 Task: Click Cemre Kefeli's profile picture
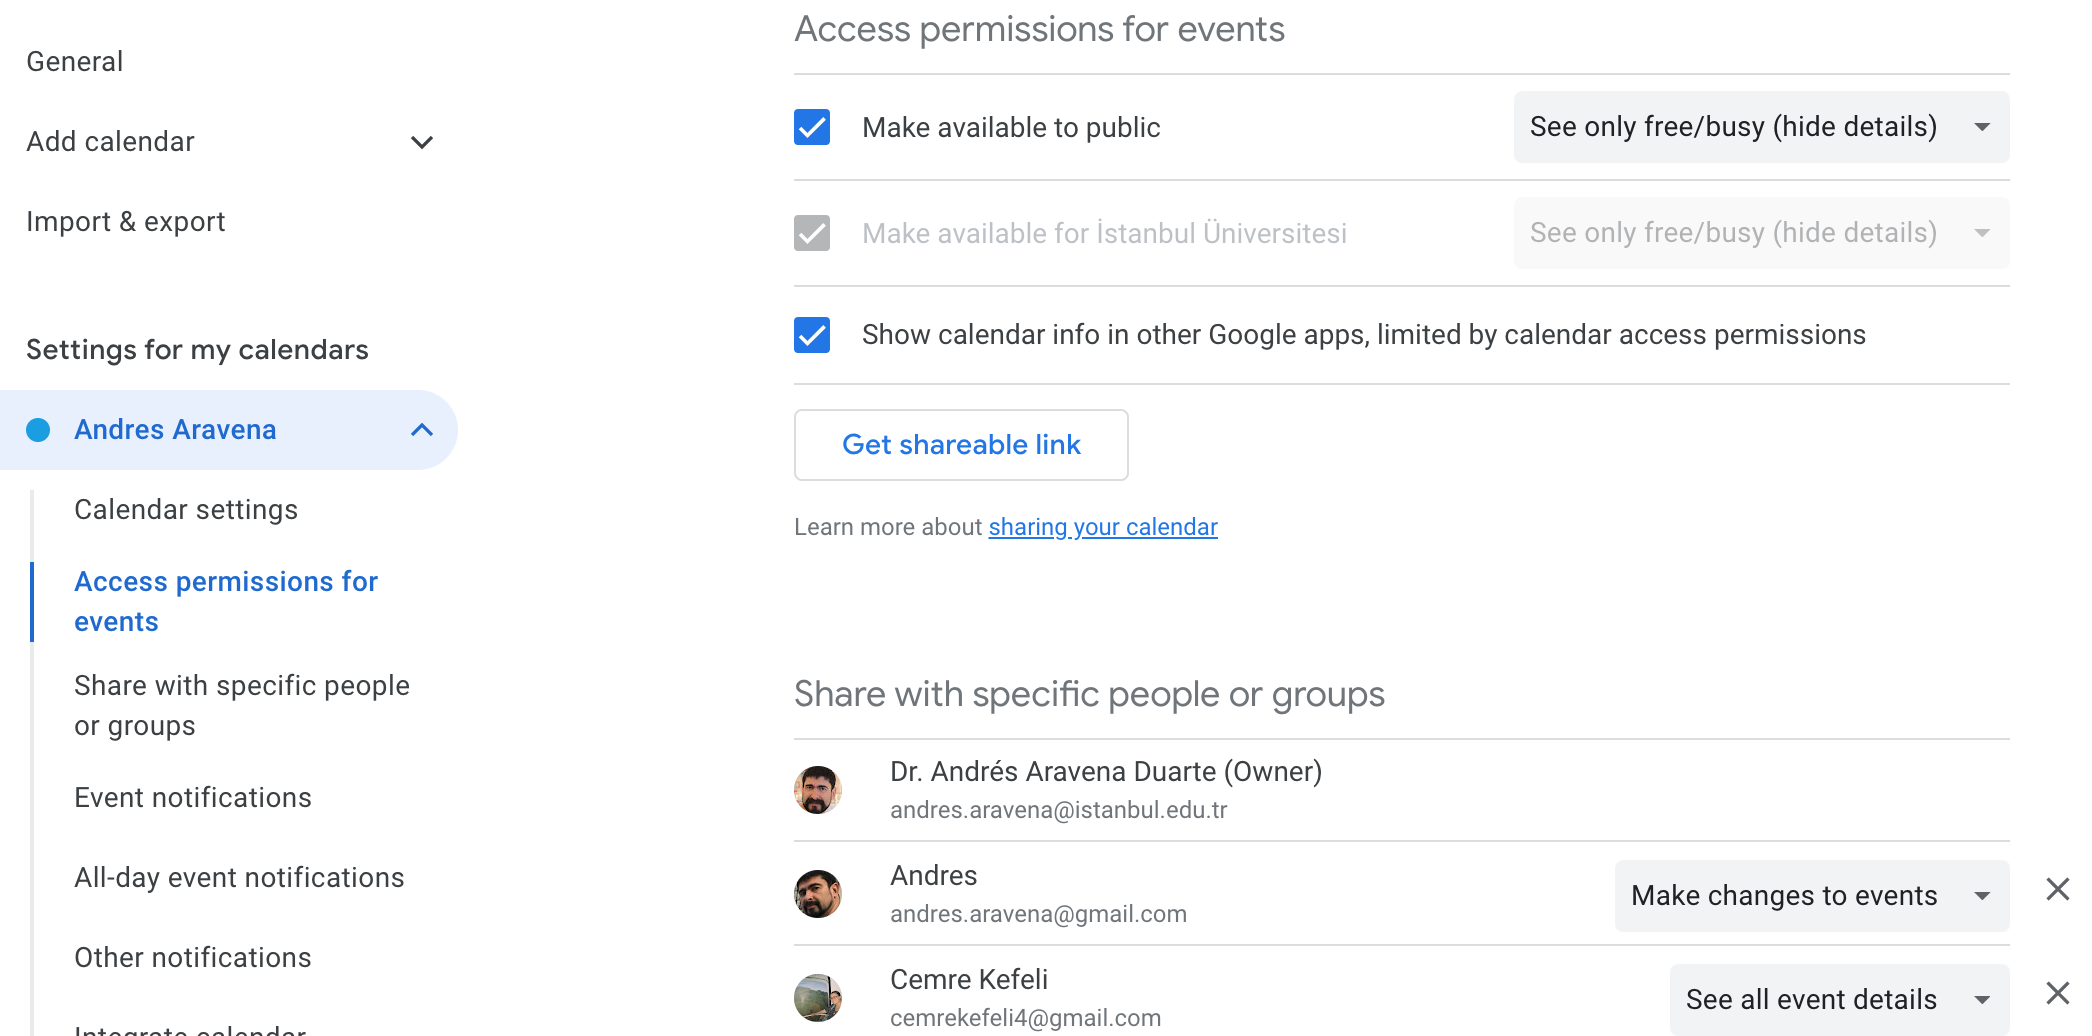(x=817, y=997)
